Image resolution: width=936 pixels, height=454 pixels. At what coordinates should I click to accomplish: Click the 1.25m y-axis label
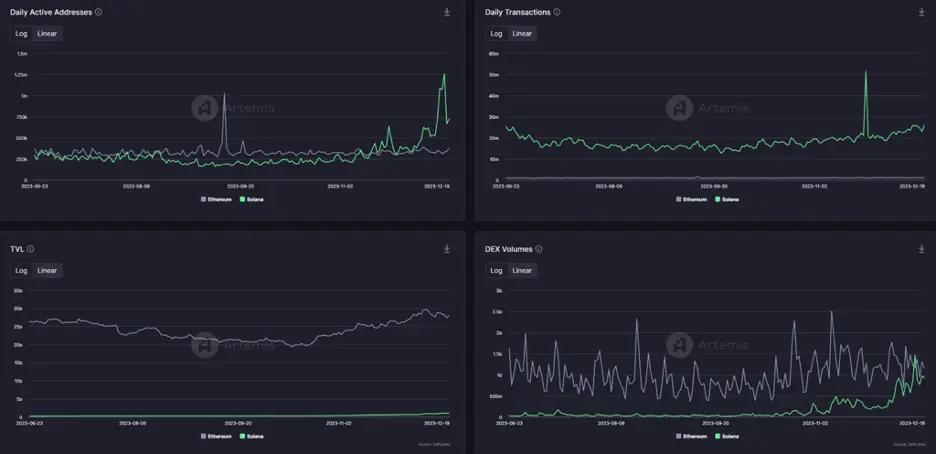(x=23, y=75)
